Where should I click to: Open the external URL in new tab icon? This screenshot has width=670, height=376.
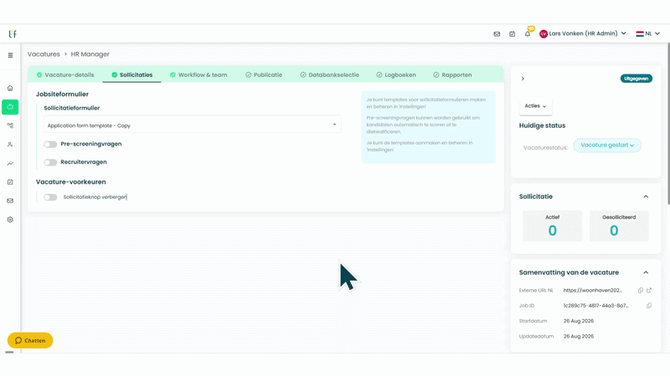click(649, 291)
